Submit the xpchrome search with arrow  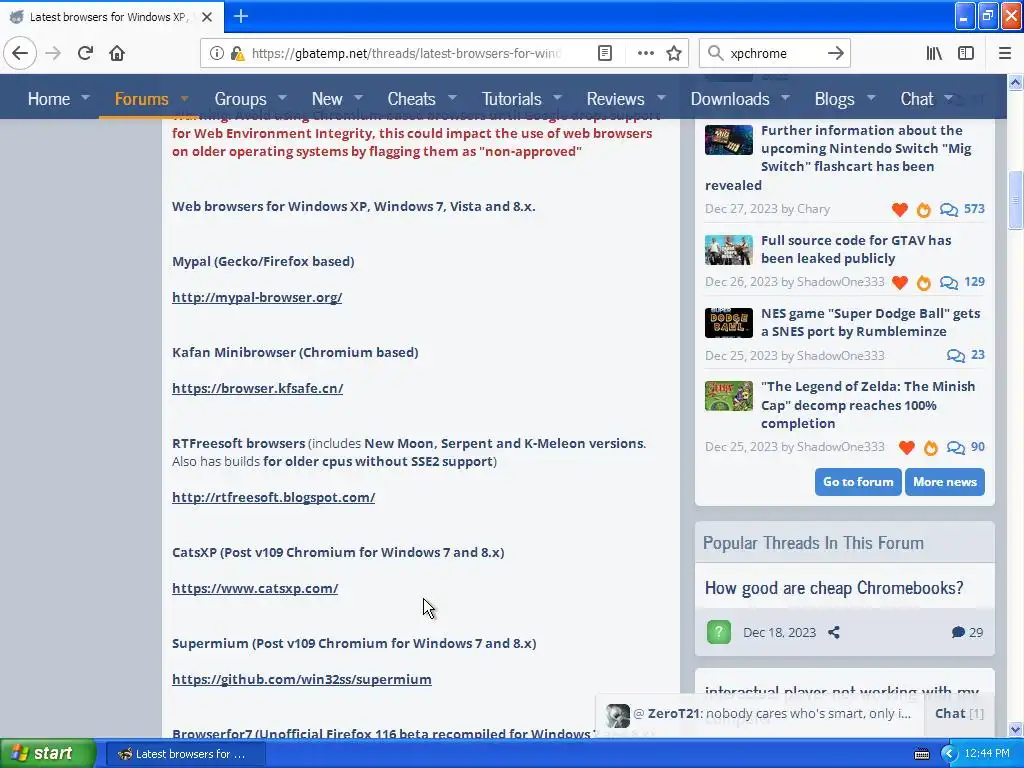(x=836, y=53)
